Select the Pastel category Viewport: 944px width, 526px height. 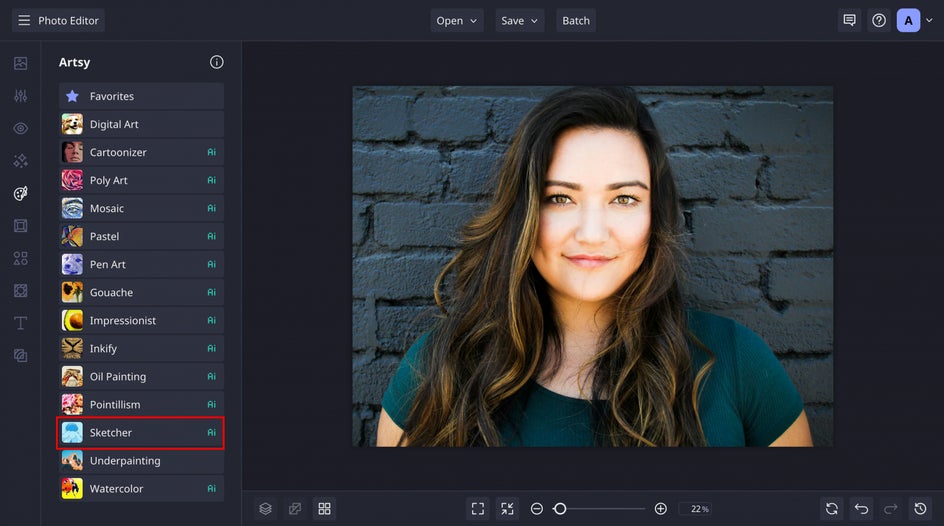pyautogui.click(x=141, y=237)
